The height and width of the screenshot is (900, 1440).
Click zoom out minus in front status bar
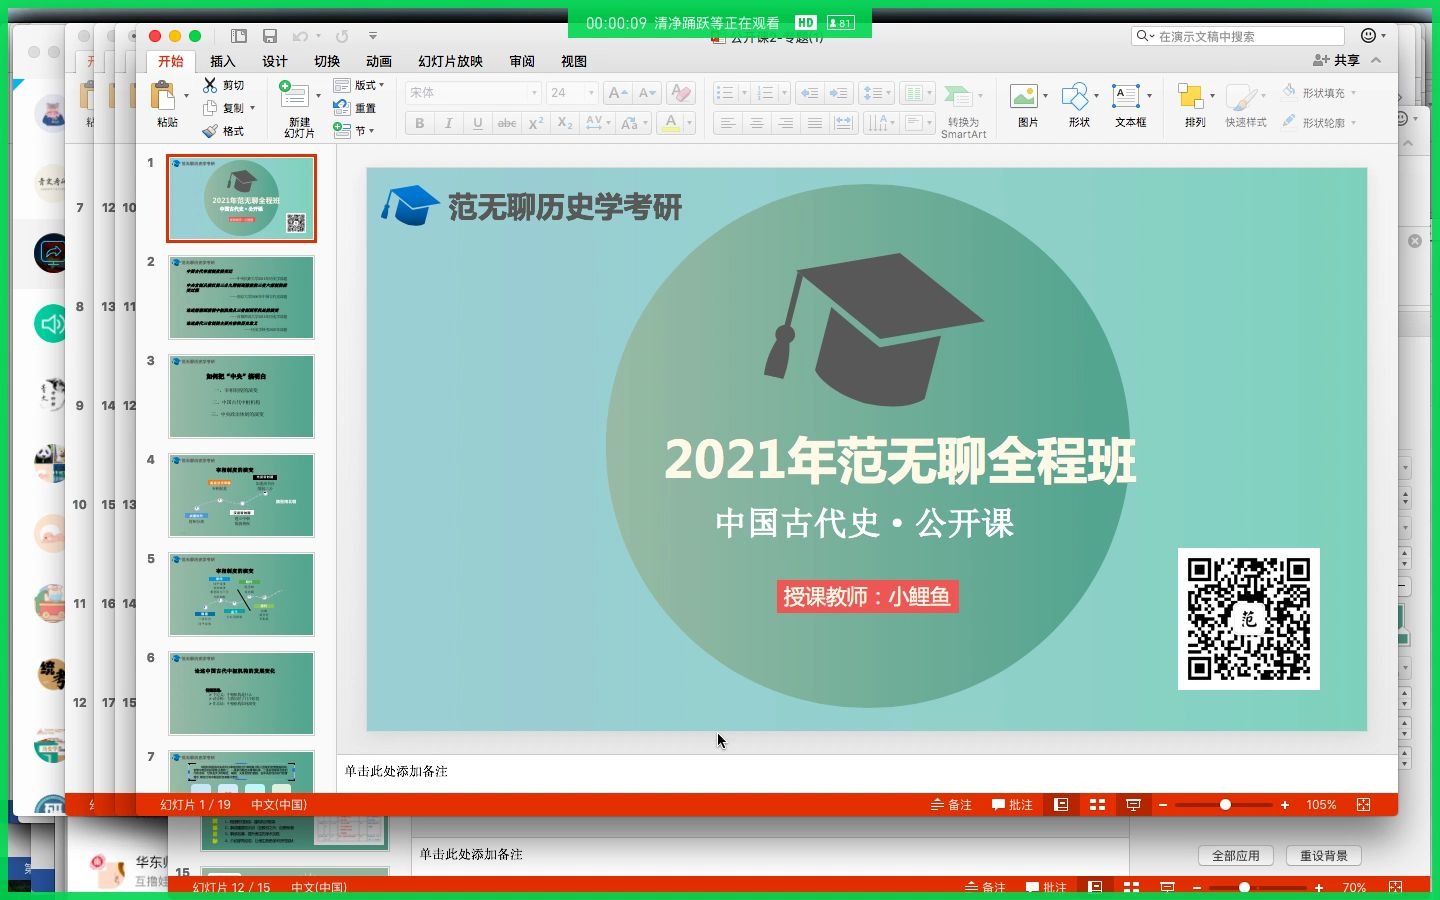(1163, 805)
